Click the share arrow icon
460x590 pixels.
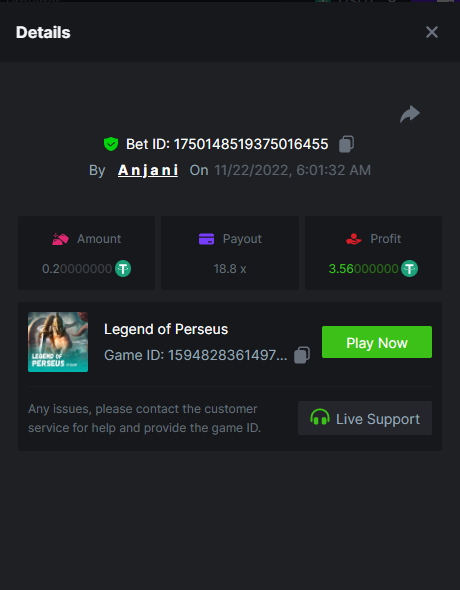coord(410,114)
